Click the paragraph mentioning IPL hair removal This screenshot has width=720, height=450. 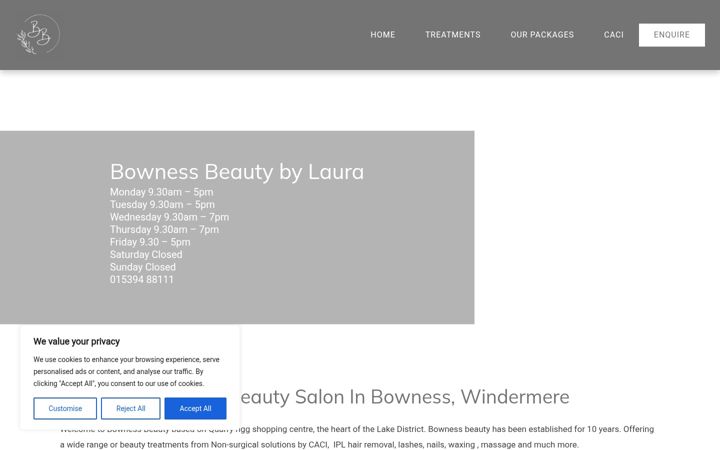(x=357, y=437)
